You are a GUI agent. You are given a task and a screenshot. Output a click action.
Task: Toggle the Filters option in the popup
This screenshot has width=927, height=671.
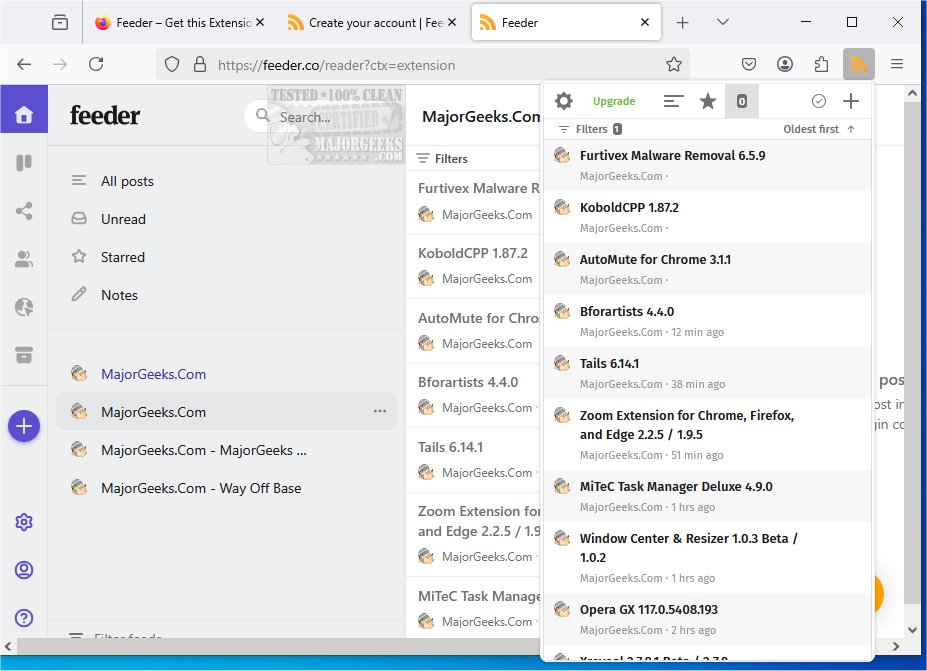pyautogui.click(x=588, y=128)
